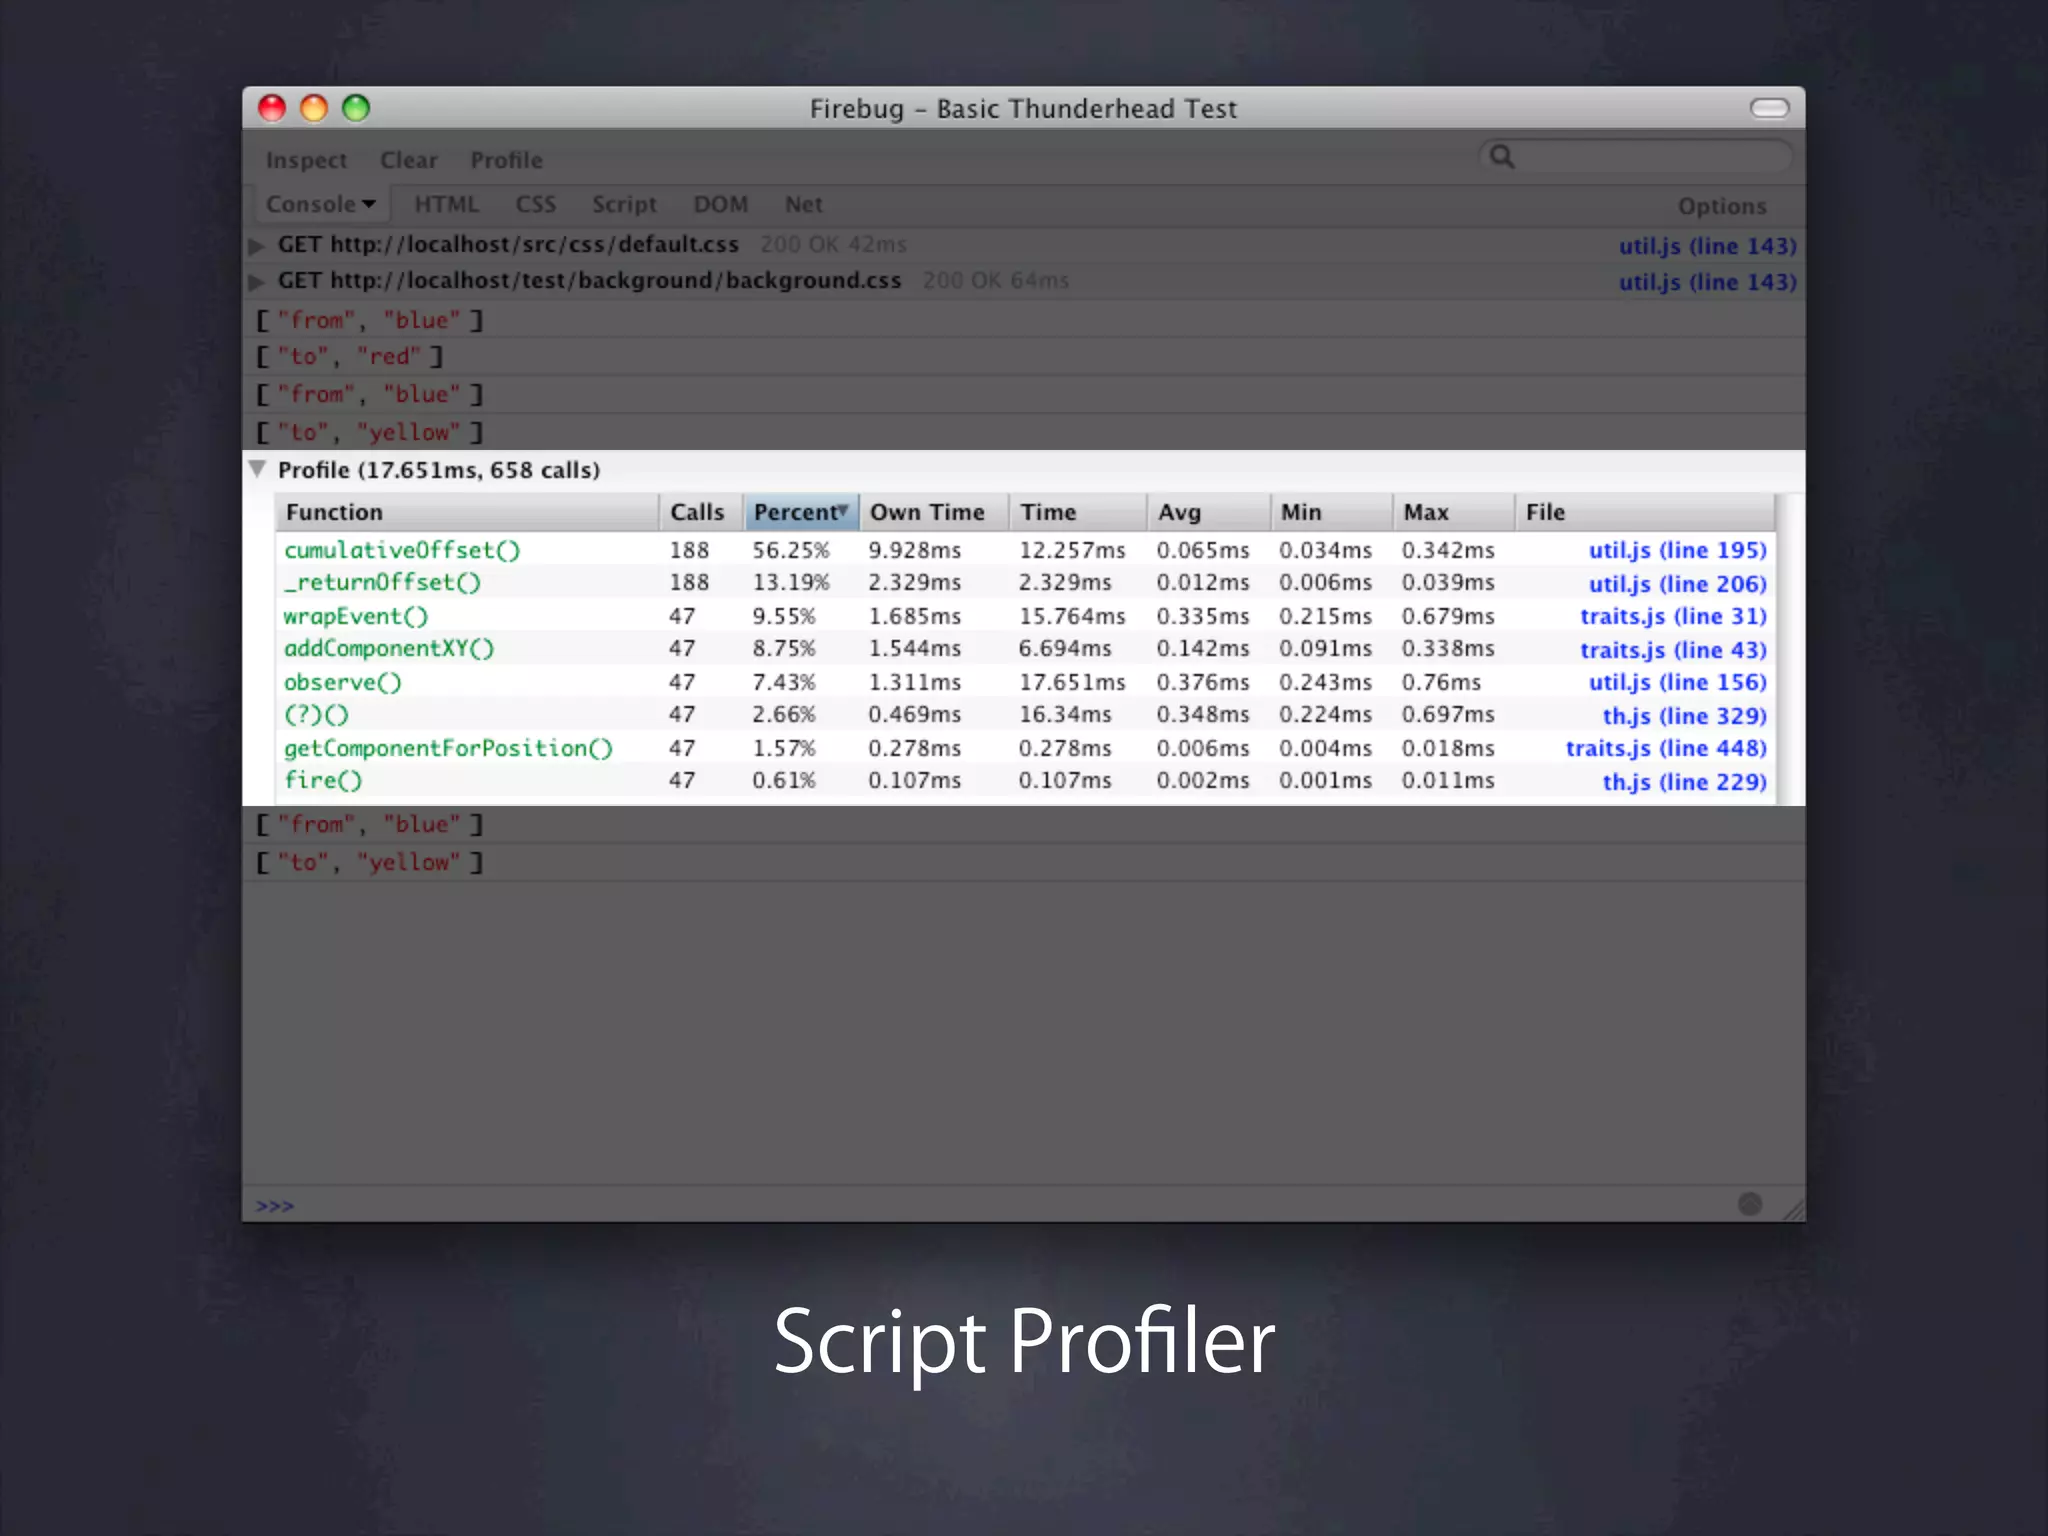Open th.js (line 329) file link
The image size is (2048, 1536).
pos(1684,716)
